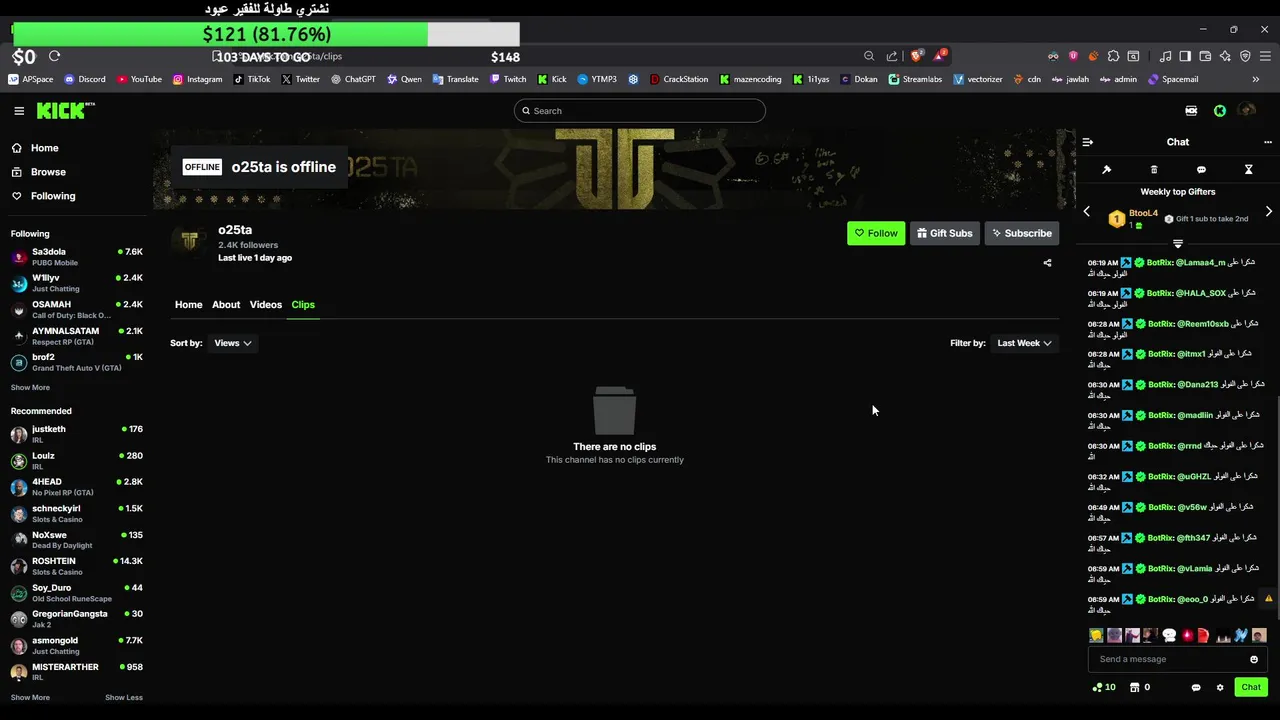Screen dimensions: 1280x720
Task: Click the hourglass icon in chat toolbar
Action: pyautogui.click(x=1248, y=170)
